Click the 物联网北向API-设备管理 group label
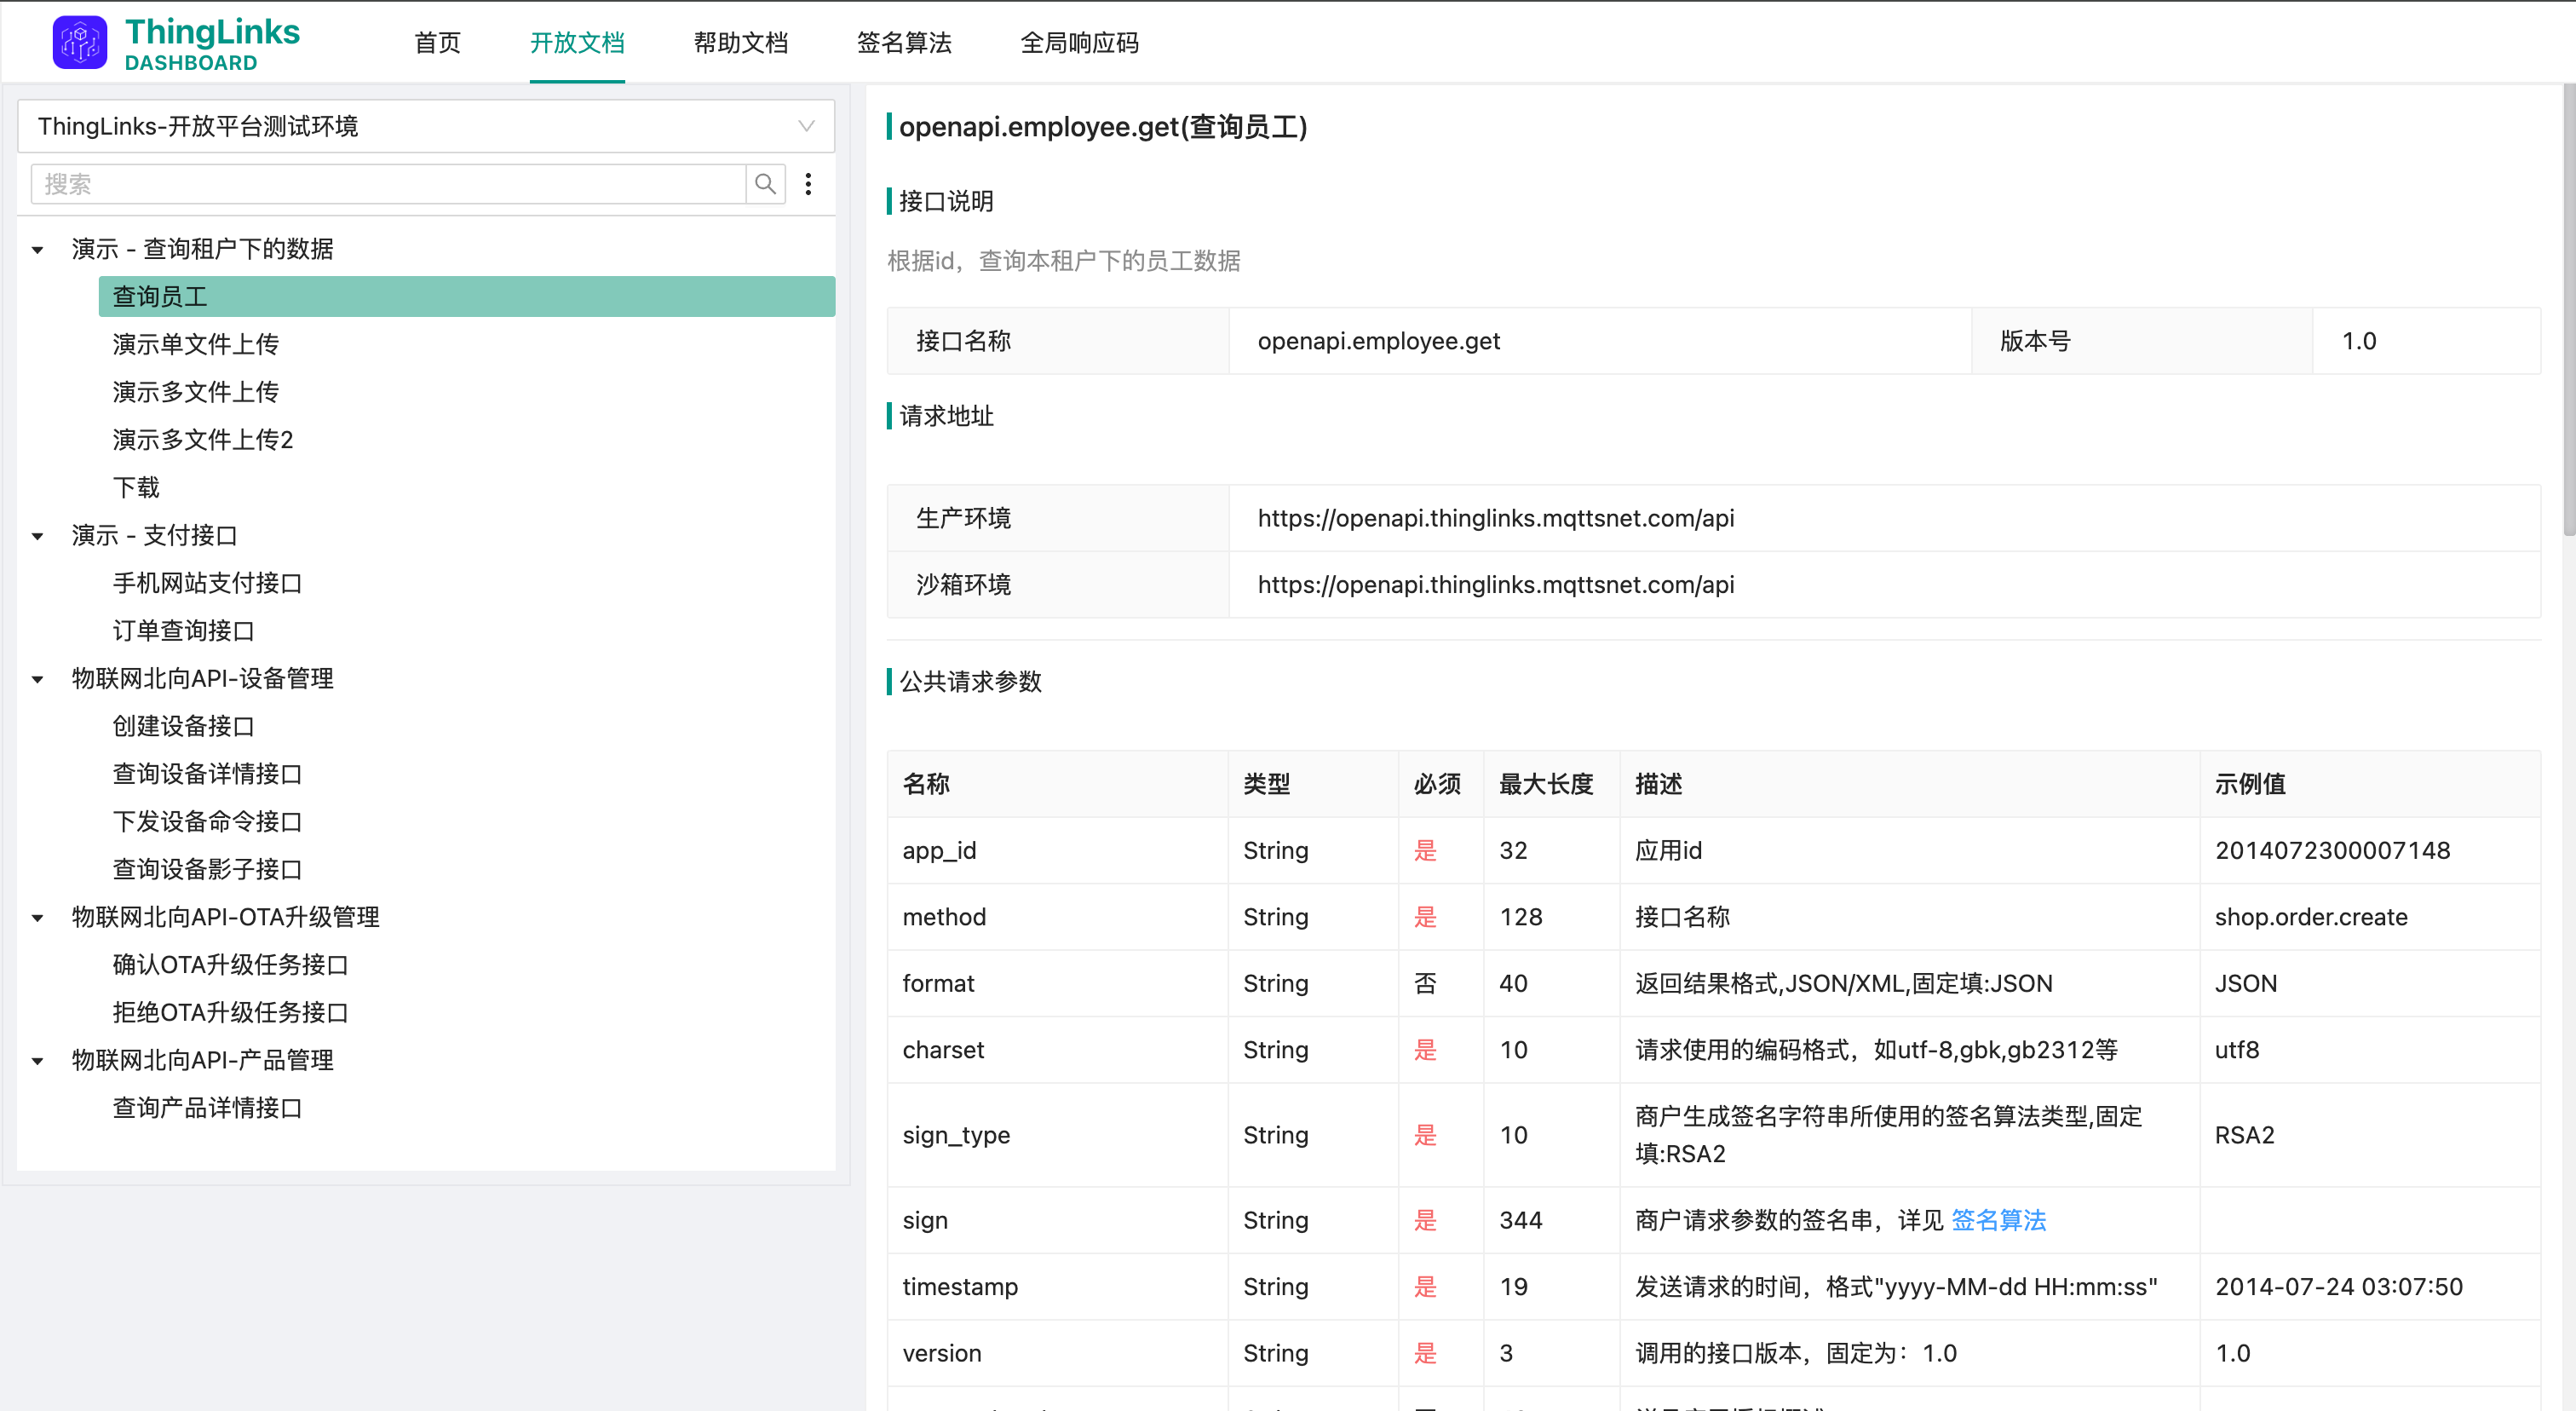2576x1411 pixels. tap(203, 679)
